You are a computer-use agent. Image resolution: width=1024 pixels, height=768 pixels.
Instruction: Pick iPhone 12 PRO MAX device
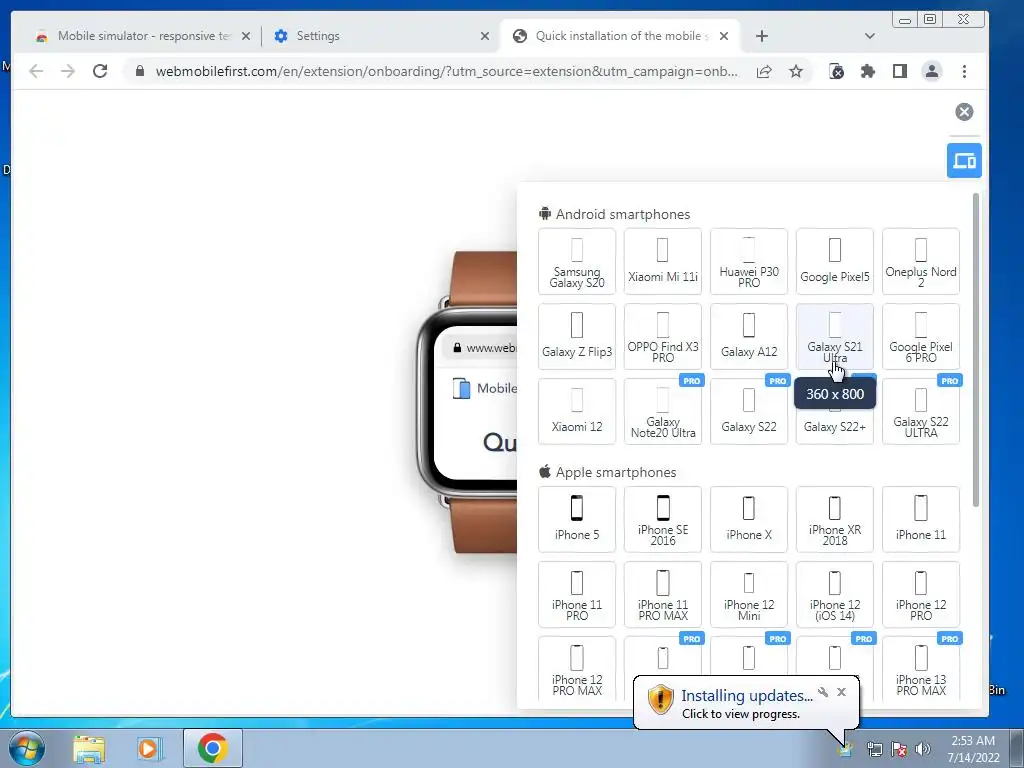pyautogui.click(x=577, y=669)
